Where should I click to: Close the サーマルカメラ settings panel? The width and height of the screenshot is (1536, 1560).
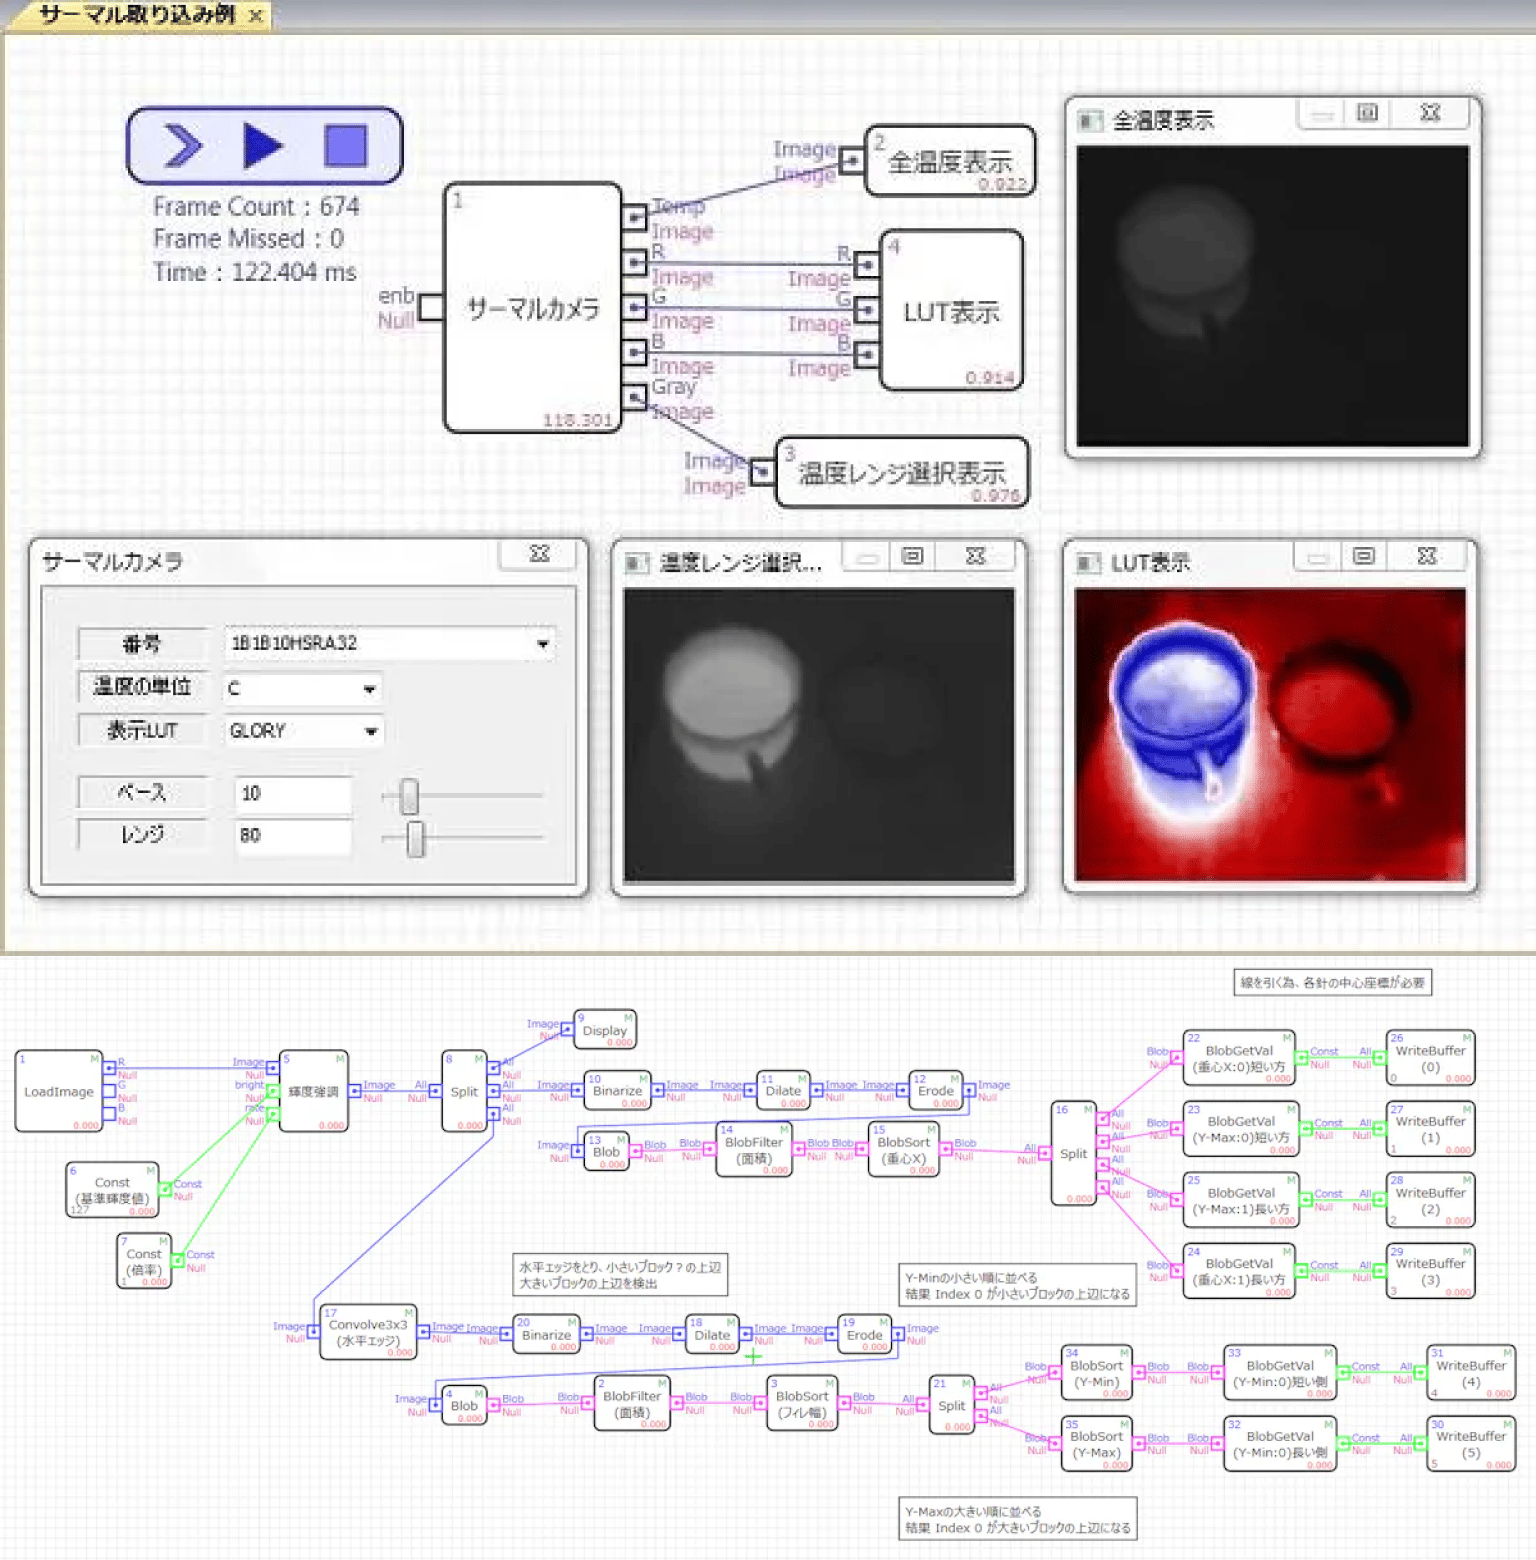(x=540, y=554)
